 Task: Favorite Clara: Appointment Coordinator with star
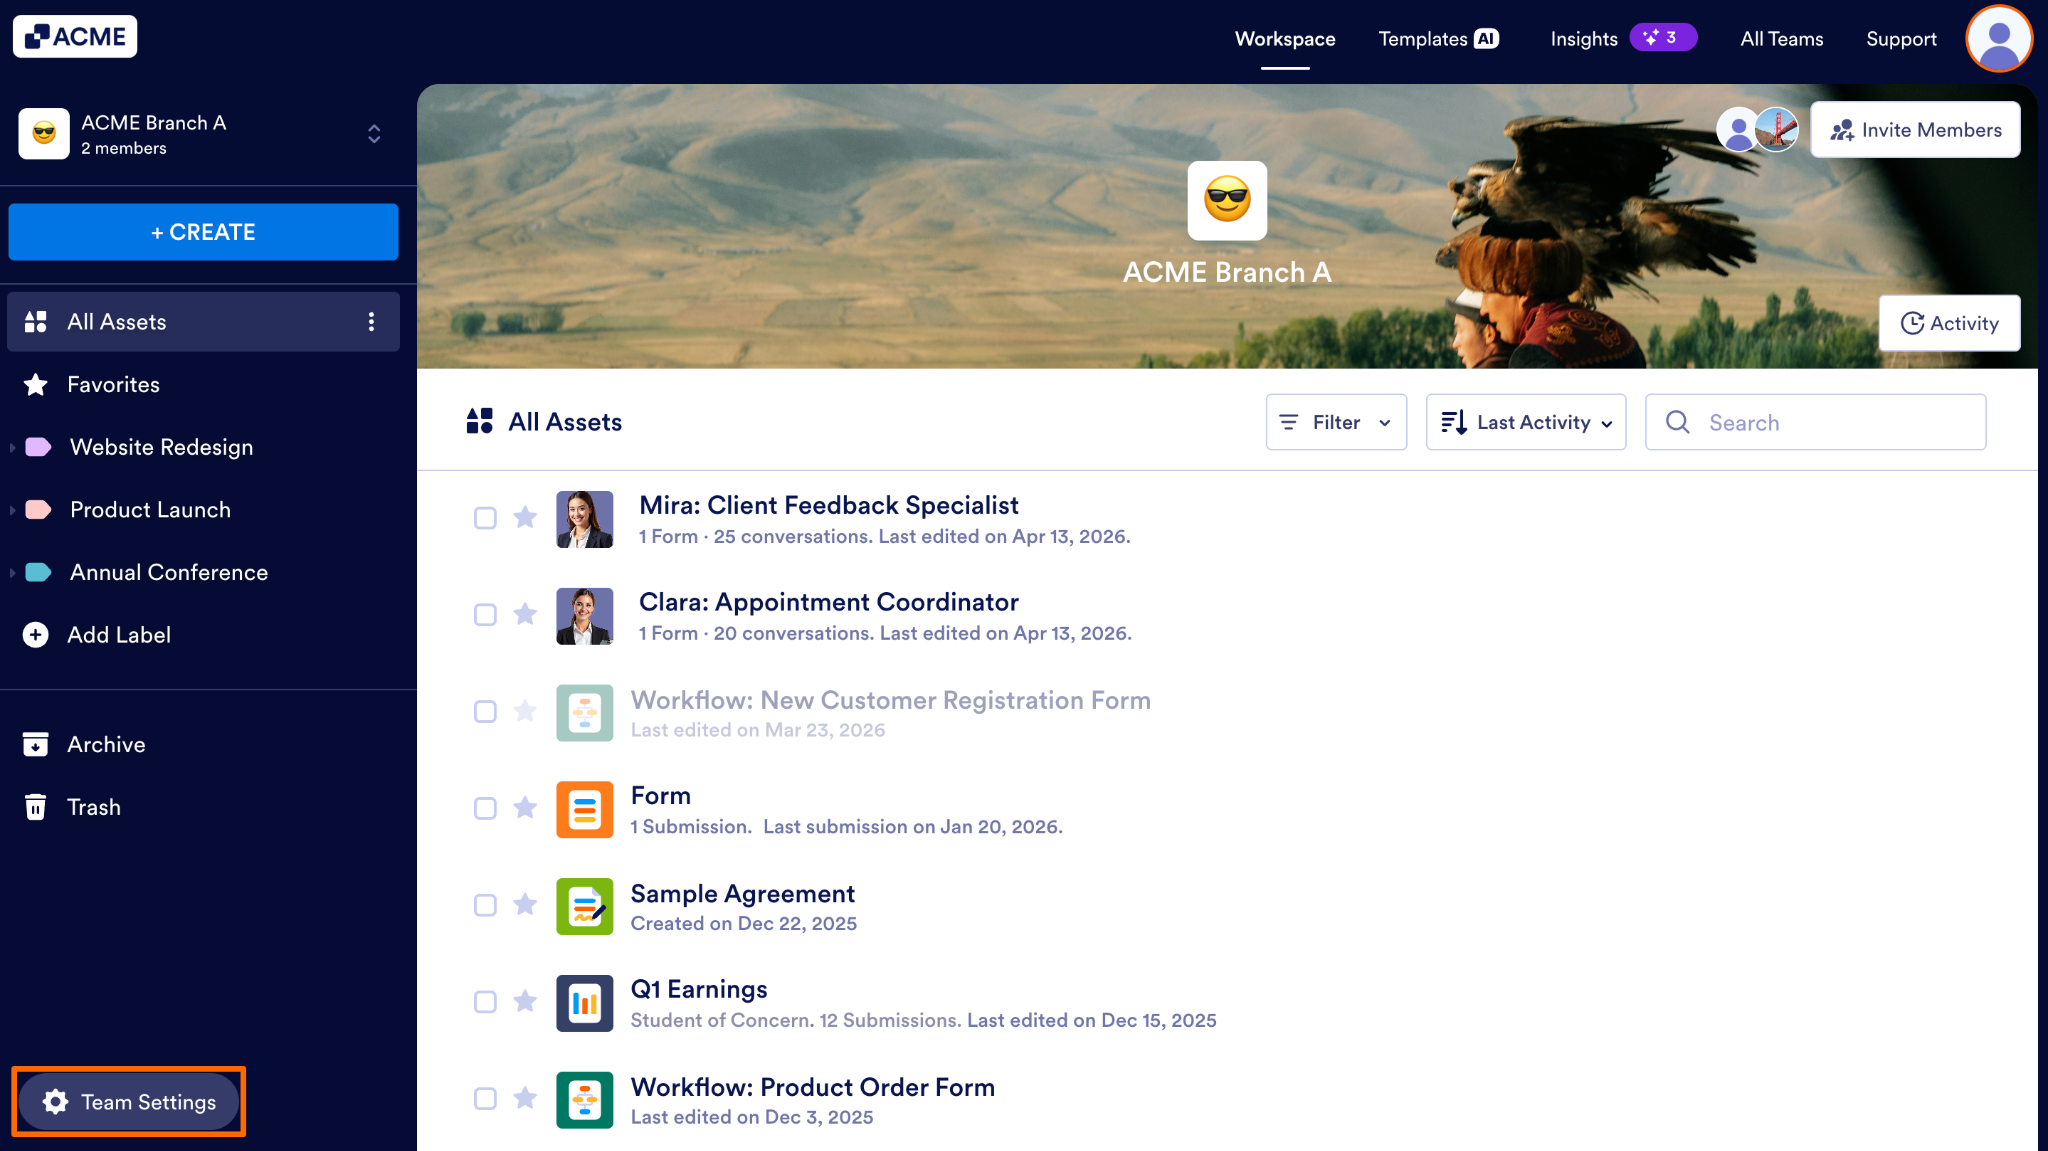525,614
